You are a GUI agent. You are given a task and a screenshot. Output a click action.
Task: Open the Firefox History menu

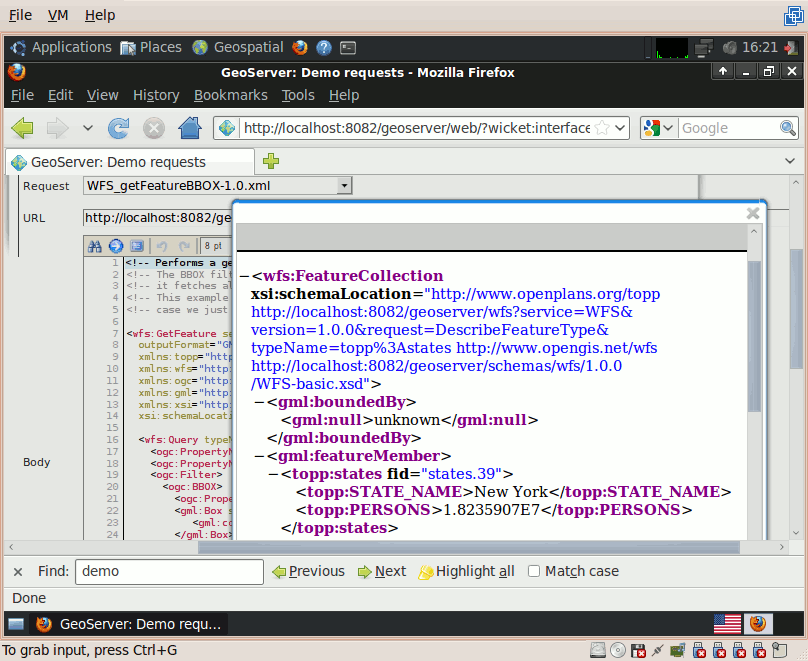156,95
